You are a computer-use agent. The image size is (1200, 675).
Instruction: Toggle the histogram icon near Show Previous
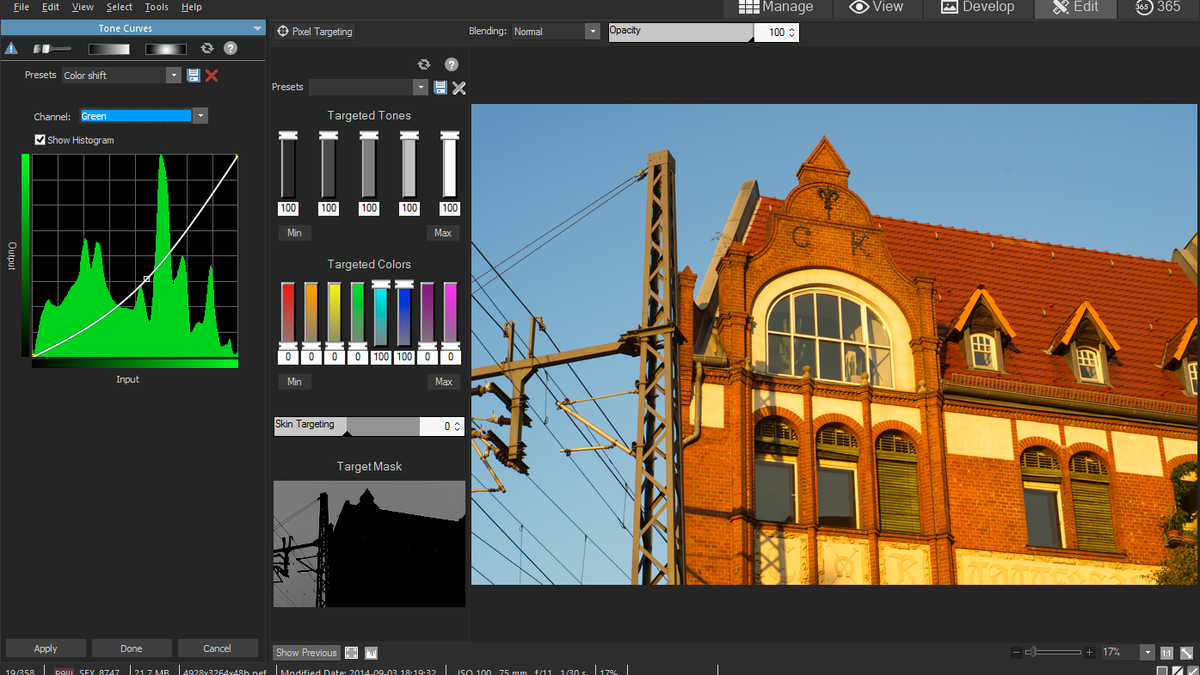tap(371, 652)
